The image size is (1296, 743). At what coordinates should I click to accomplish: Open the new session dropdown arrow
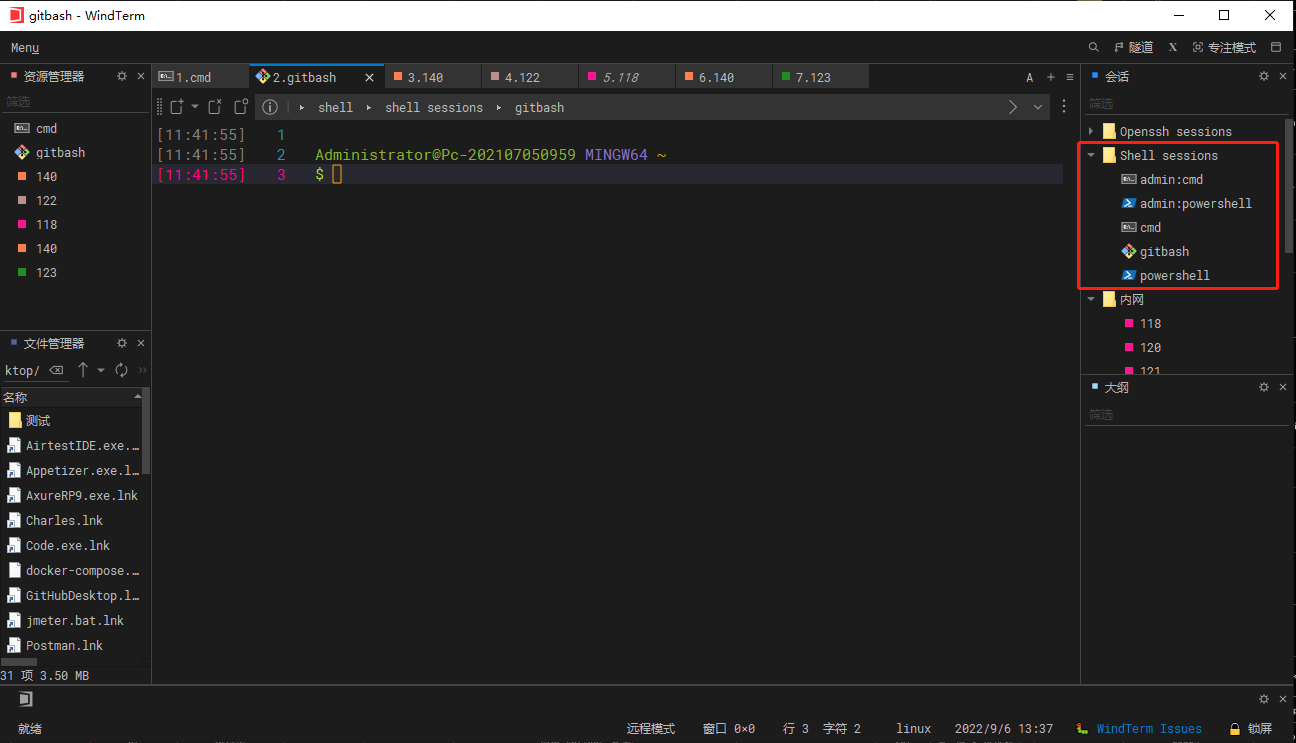[x=195, y=107]
